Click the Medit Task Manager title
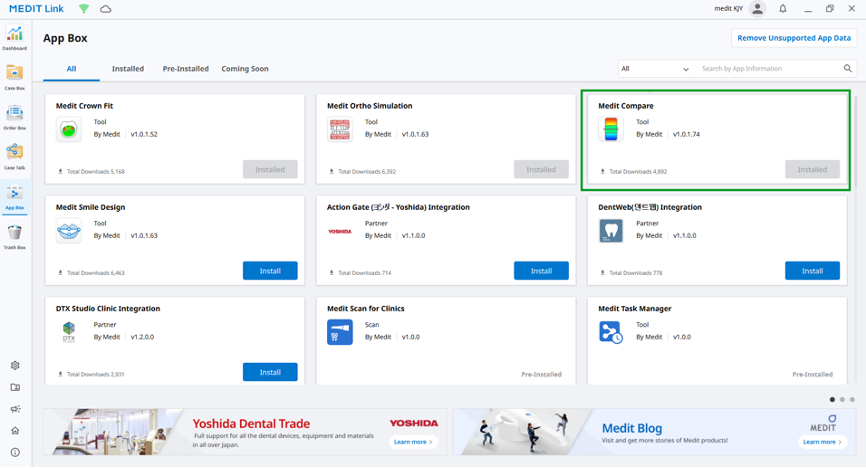This screenshot has height=468, width=866. coord(635,309)
